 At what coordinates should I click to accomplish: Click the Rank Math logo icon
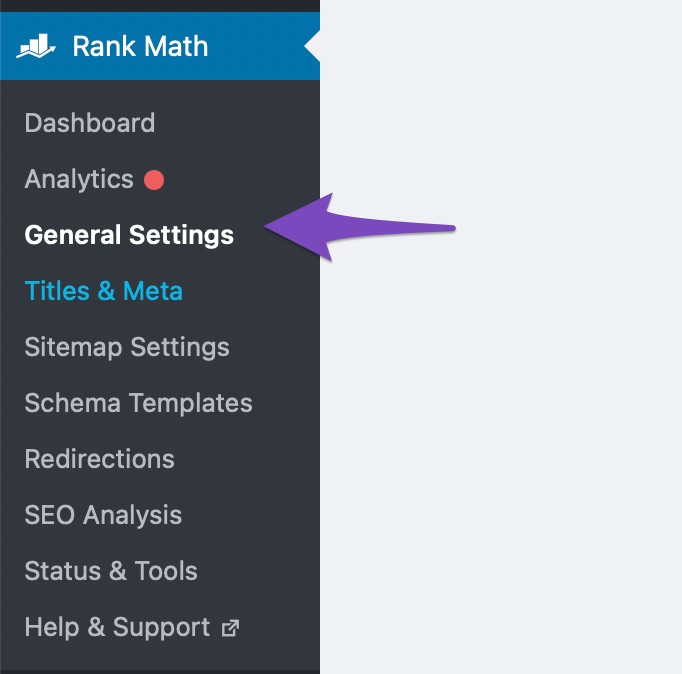click(x=35, y=46)
